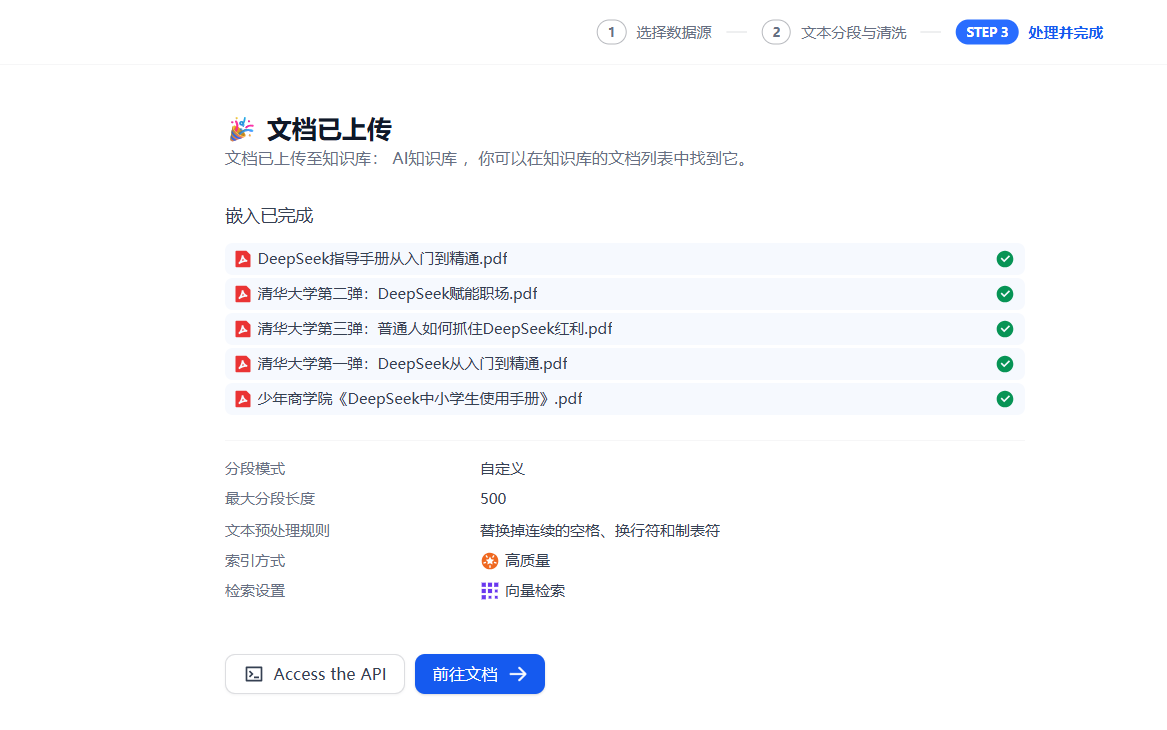Click the STEP 3 badge

coord(987,32)
